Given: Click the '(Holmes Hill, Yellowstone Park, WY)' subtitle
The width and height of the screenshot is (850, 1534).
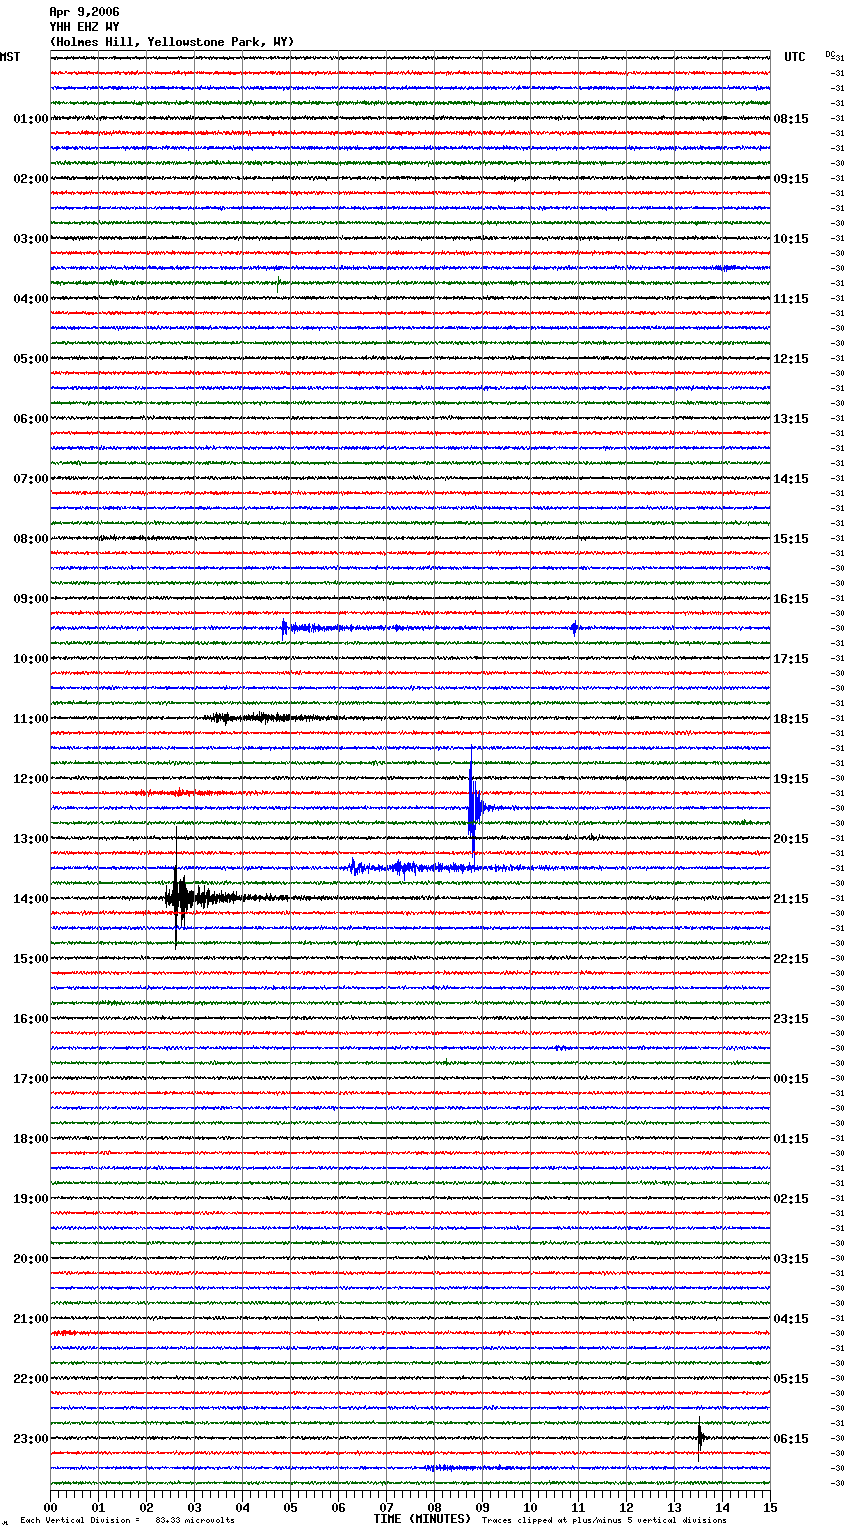Looking at the screenshot, I should (x=172, y=42).
